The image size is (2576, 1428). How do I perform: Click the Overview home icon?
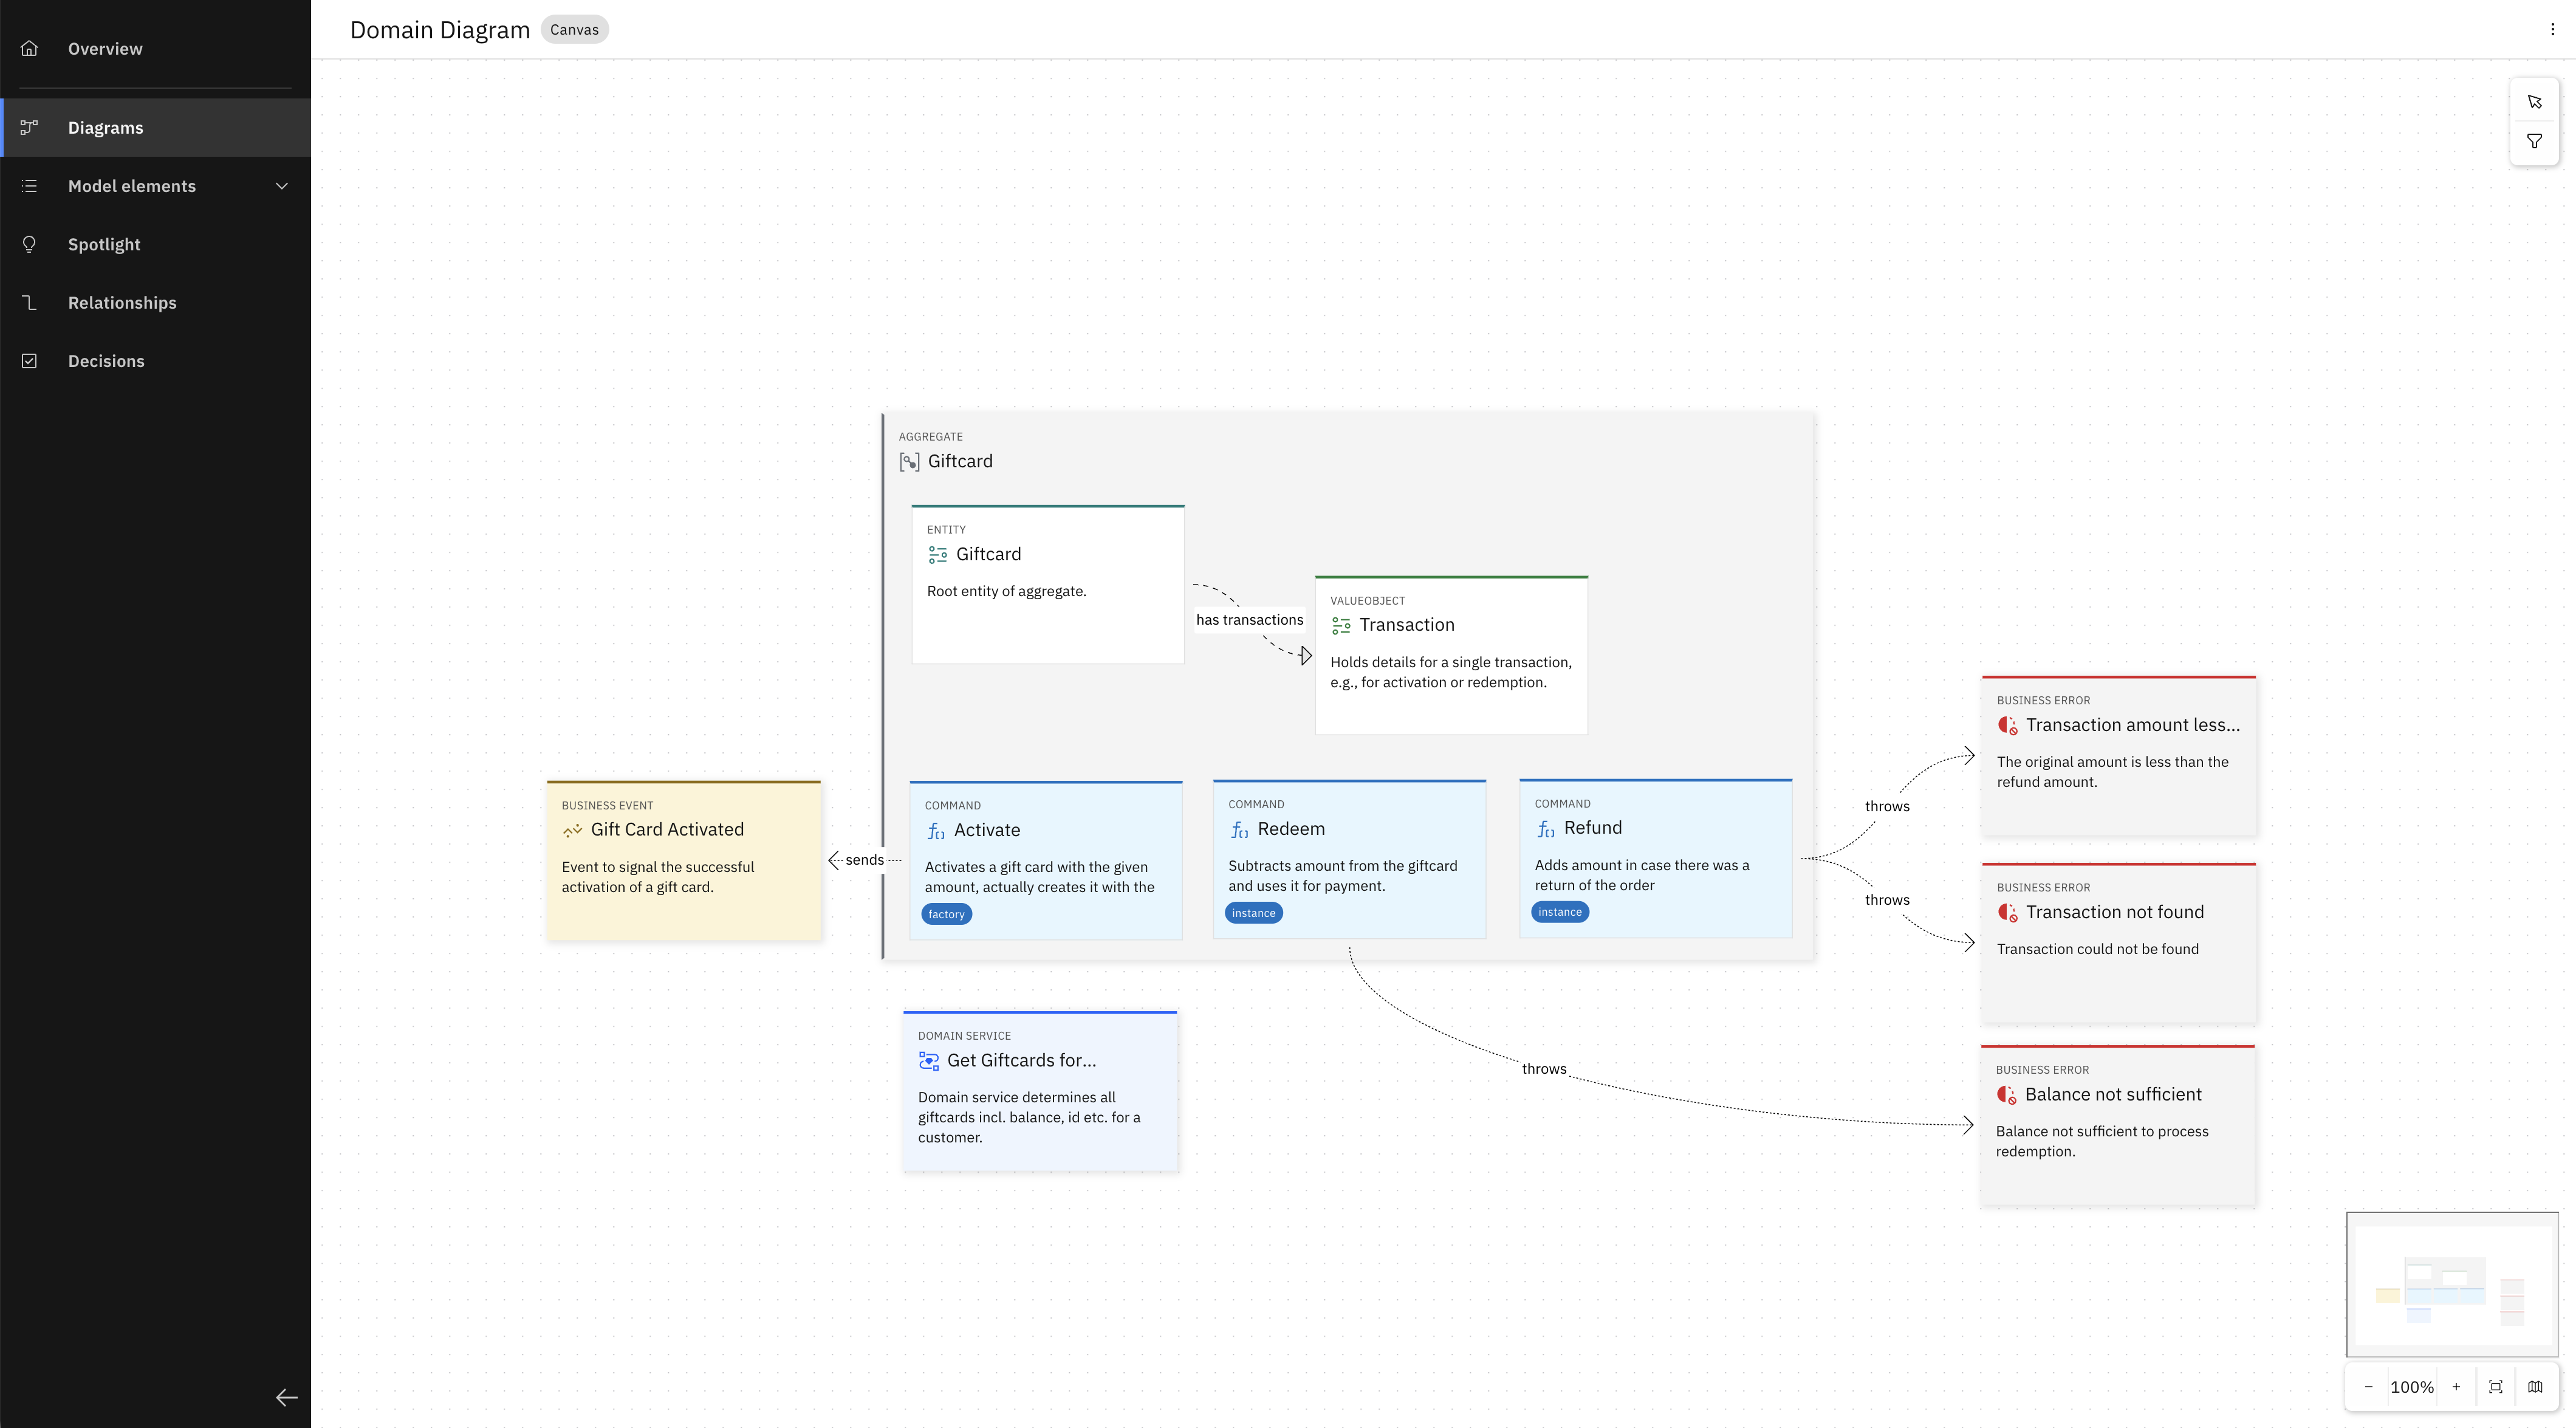coord(29,48)
